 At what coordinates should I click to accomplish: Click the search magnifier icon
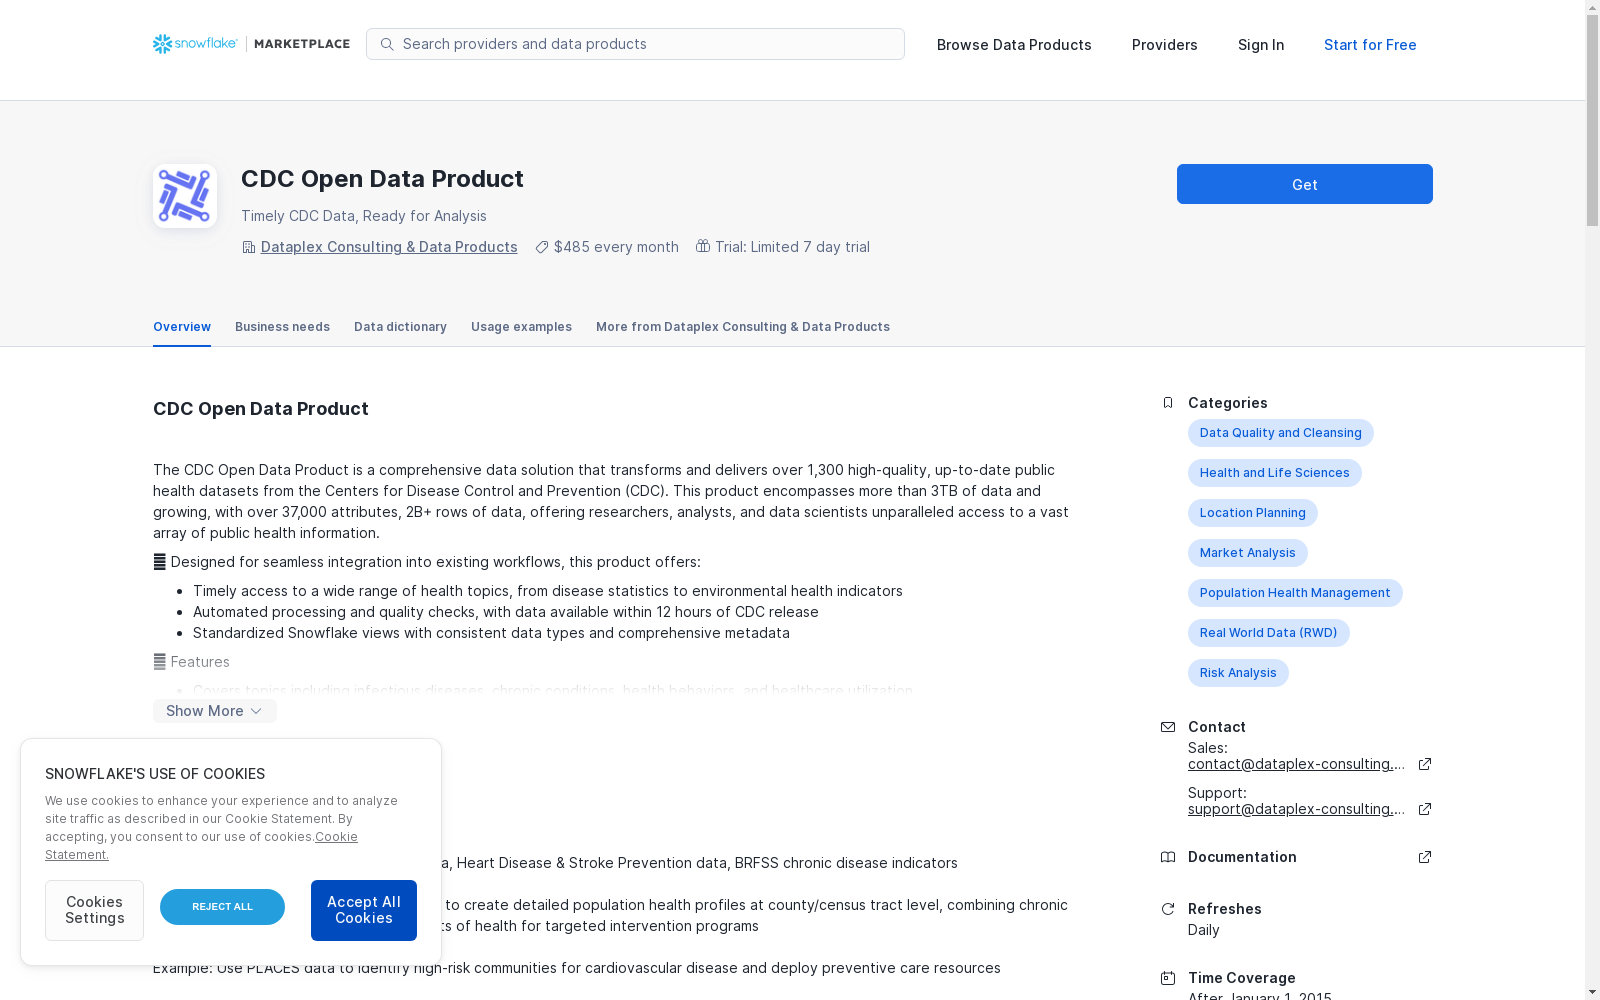point(387,44)
